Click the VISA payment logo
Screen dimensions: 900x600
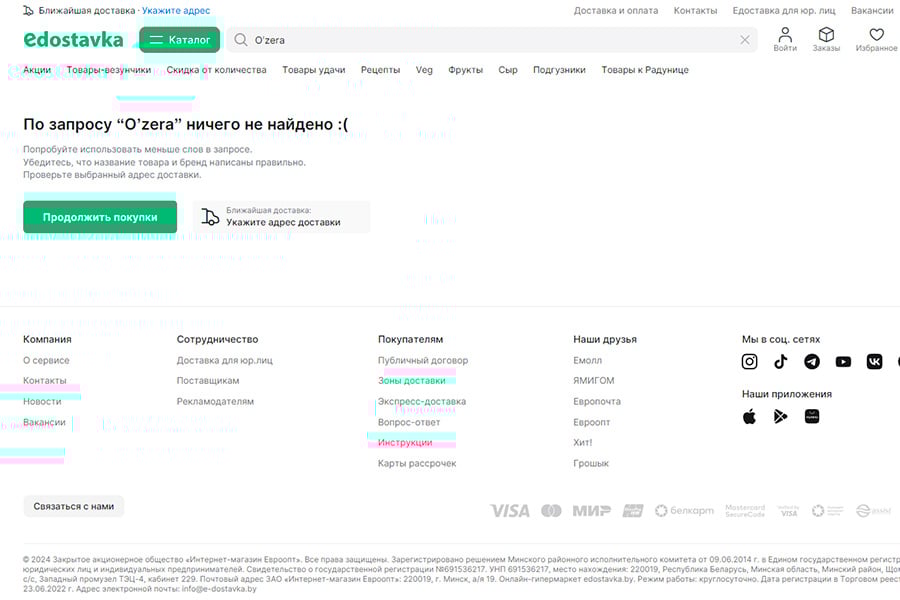tap(510, 510)
